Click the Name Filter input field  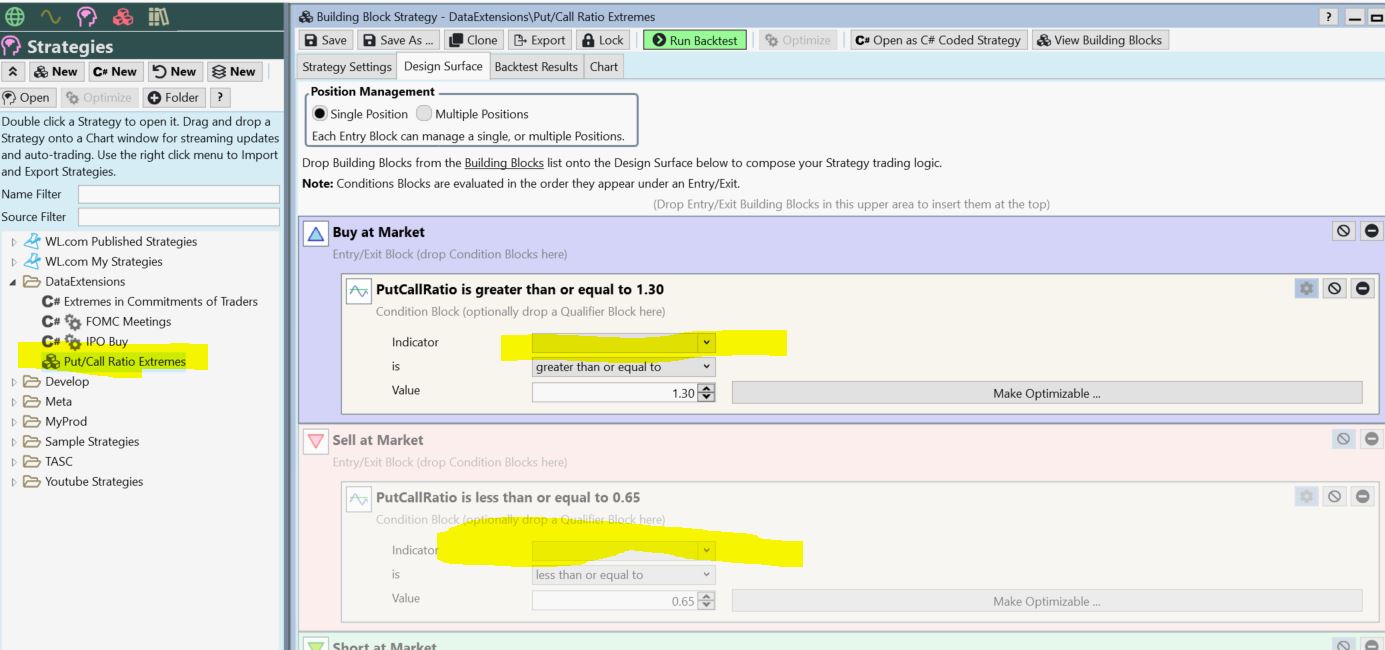click(x=178, y=194)
